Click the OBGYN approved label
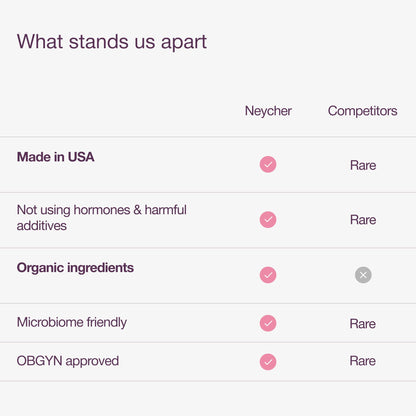Screen dimensions: 416x416 click(68, 361)
